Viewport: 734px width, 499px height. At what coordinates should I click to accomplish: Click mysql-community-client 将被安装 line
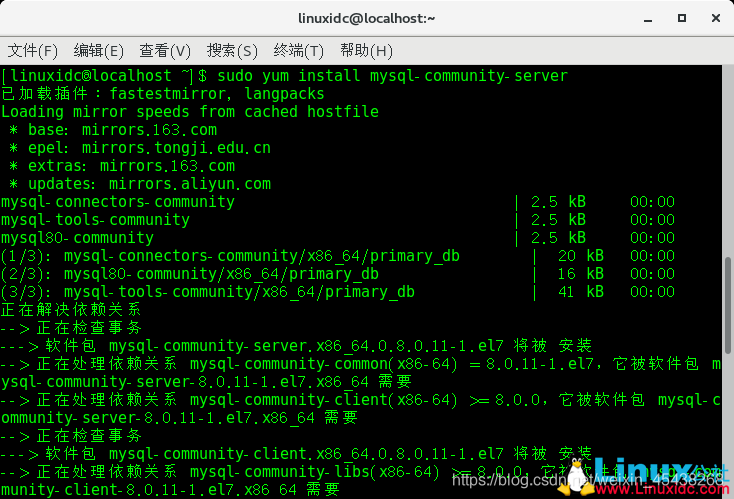pos(296,454)
